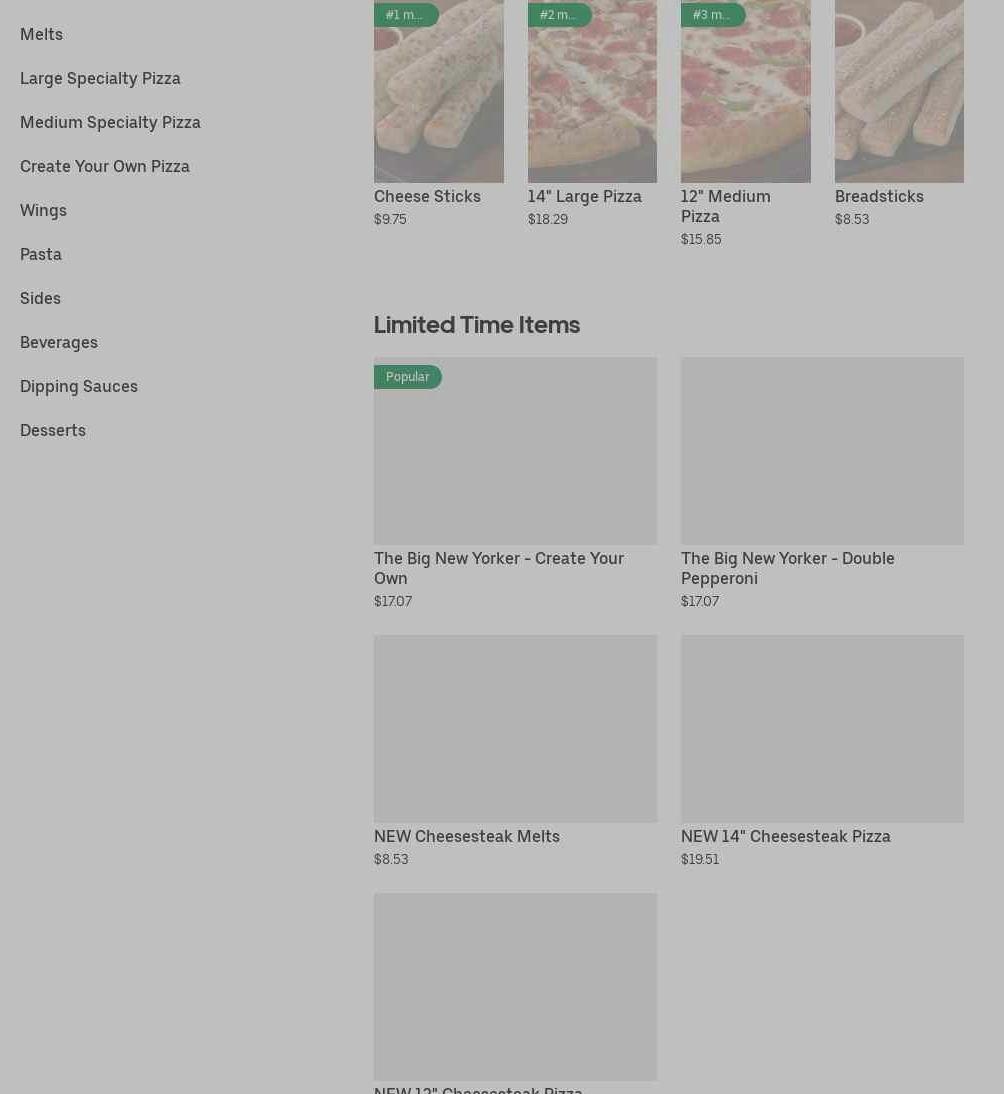Select Medium Specialty Pizza category
This screenshot has height=1094, width=1004.
point(110,122)
